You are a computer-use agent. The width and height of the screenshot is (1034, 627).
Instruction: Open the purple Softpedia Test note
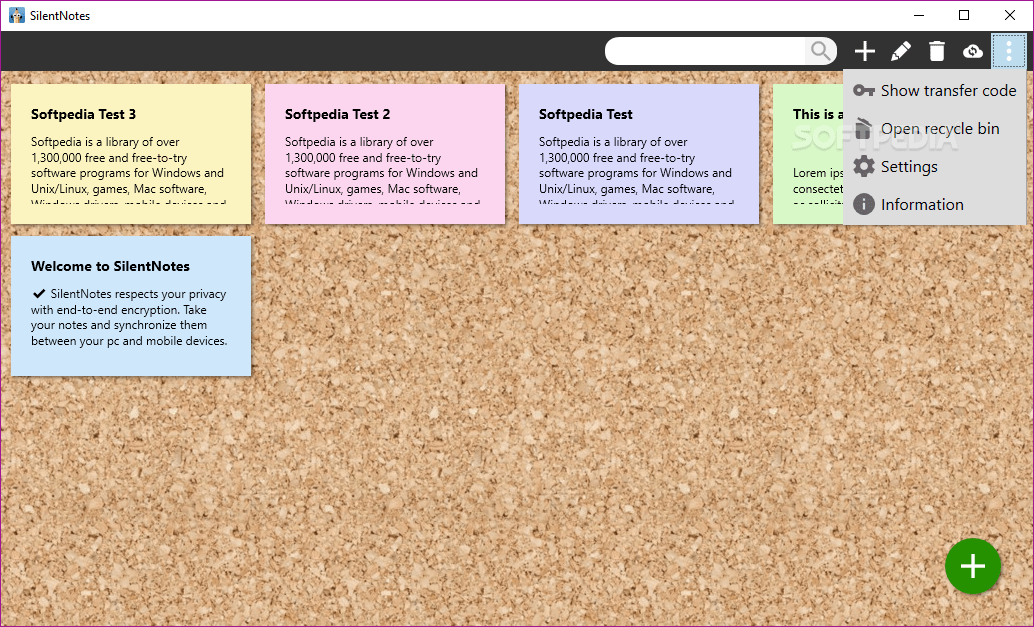coord(638,154)
